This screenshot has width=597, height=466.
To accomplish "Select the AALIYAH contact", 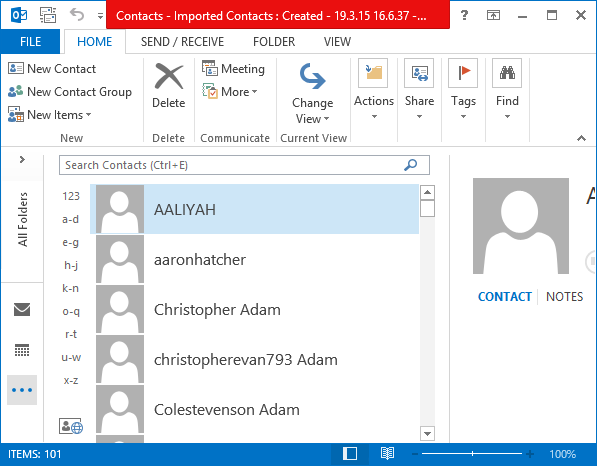I will (x=254, y=209).
